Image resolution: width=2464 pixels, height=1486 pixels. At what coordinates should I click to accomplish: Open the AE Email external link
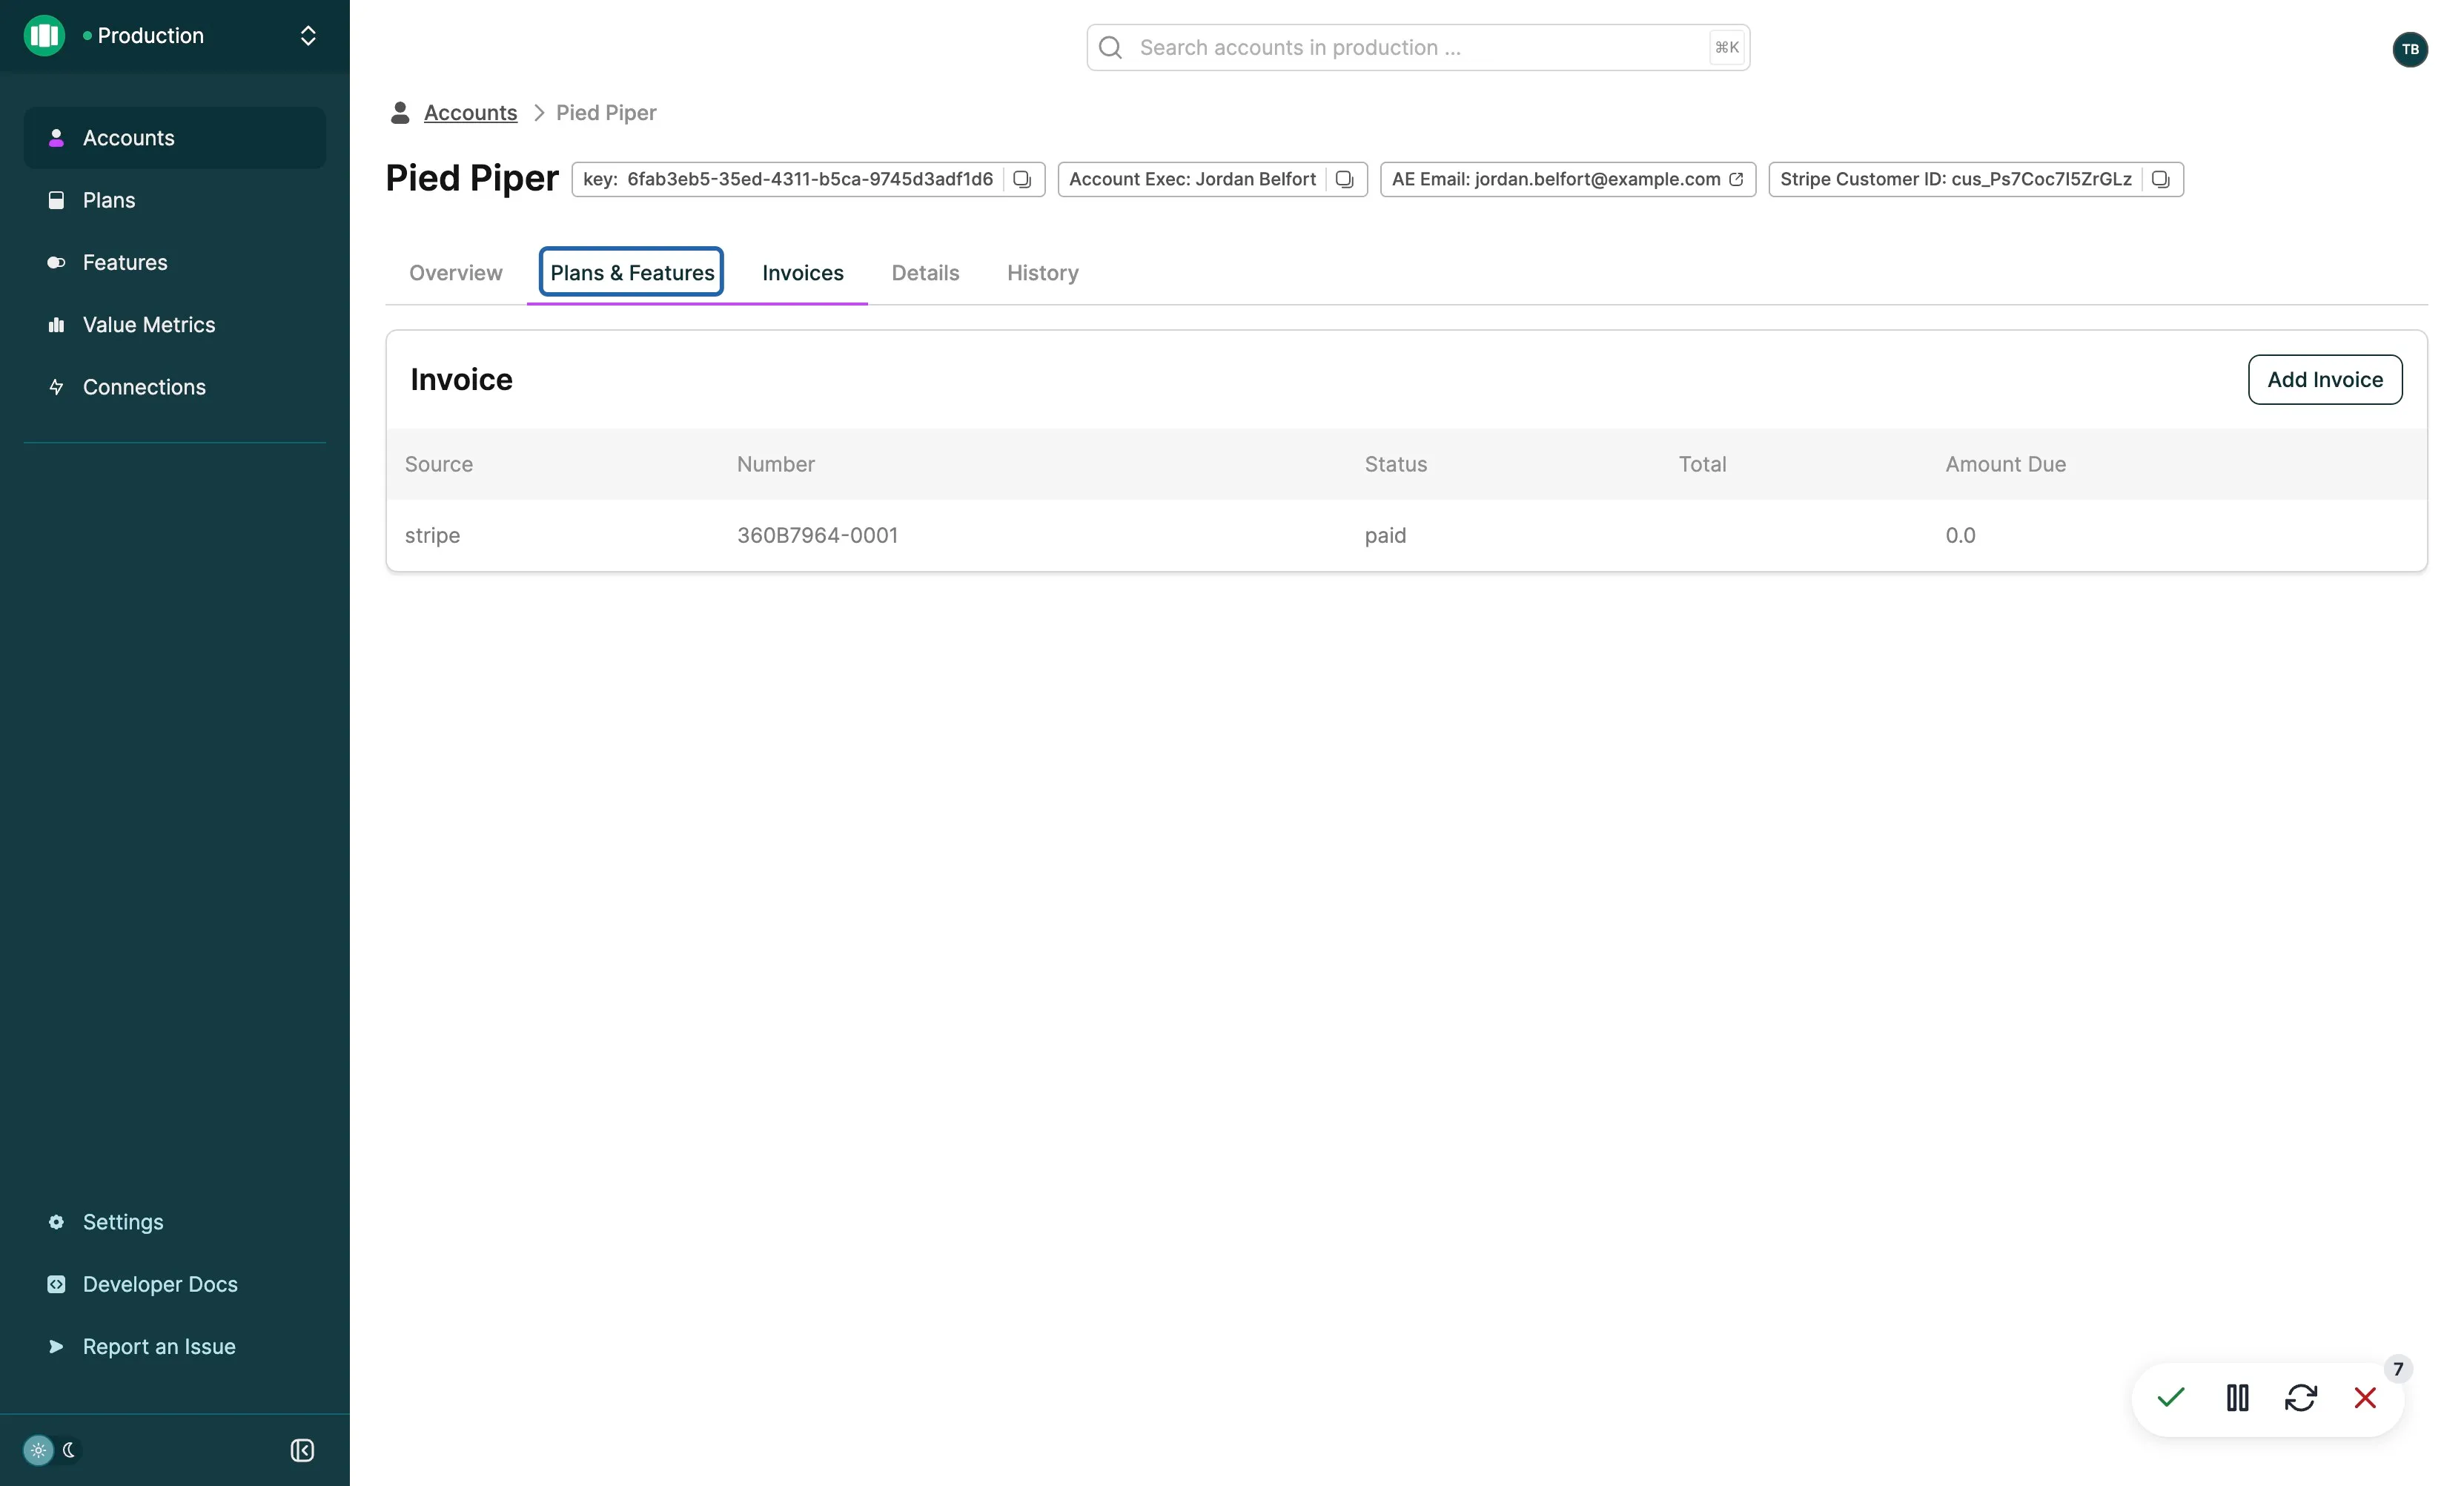[1736, 179]
